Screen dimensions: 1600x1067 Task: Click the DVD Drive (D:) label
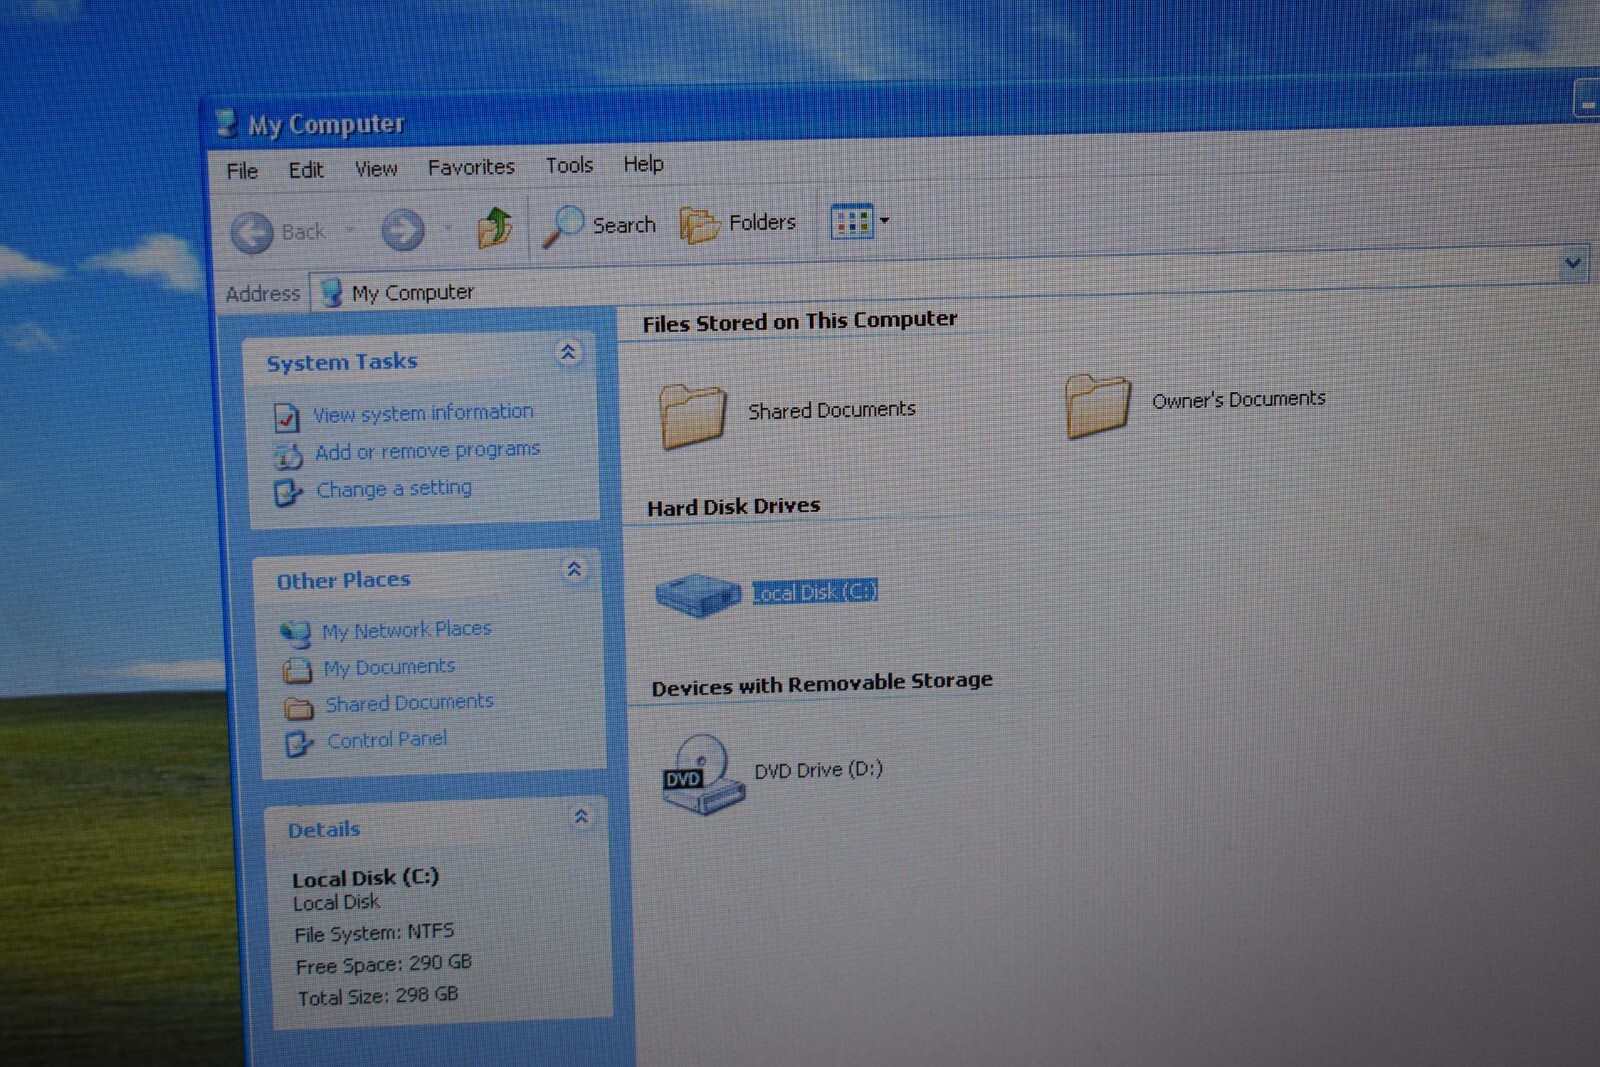818,770
